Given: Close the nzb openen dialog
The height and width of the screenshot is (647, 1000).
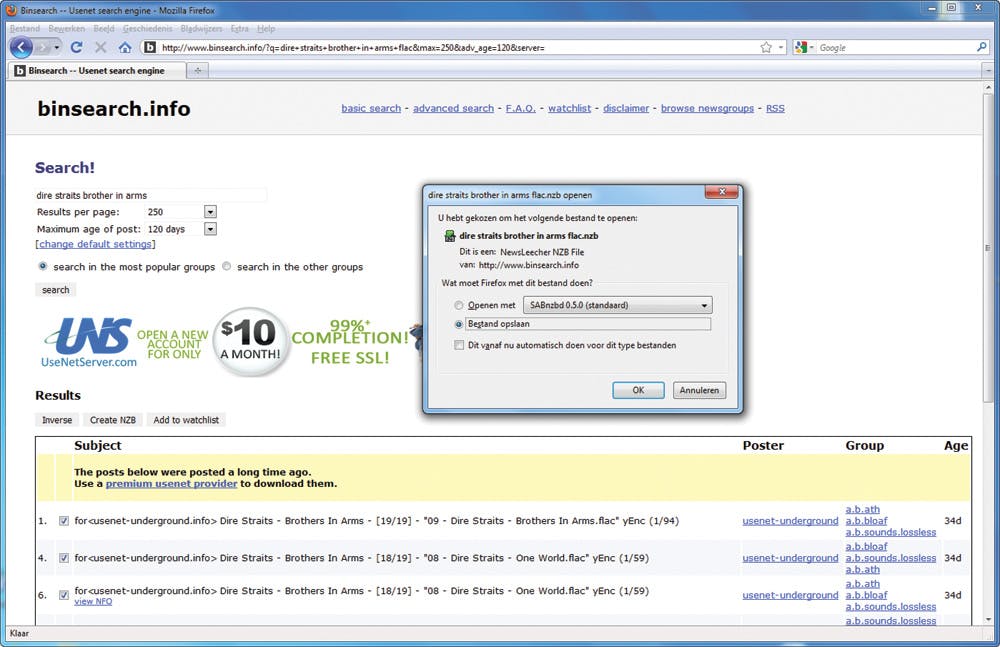Looking at the screenshot, I should (x=722, y=191).
